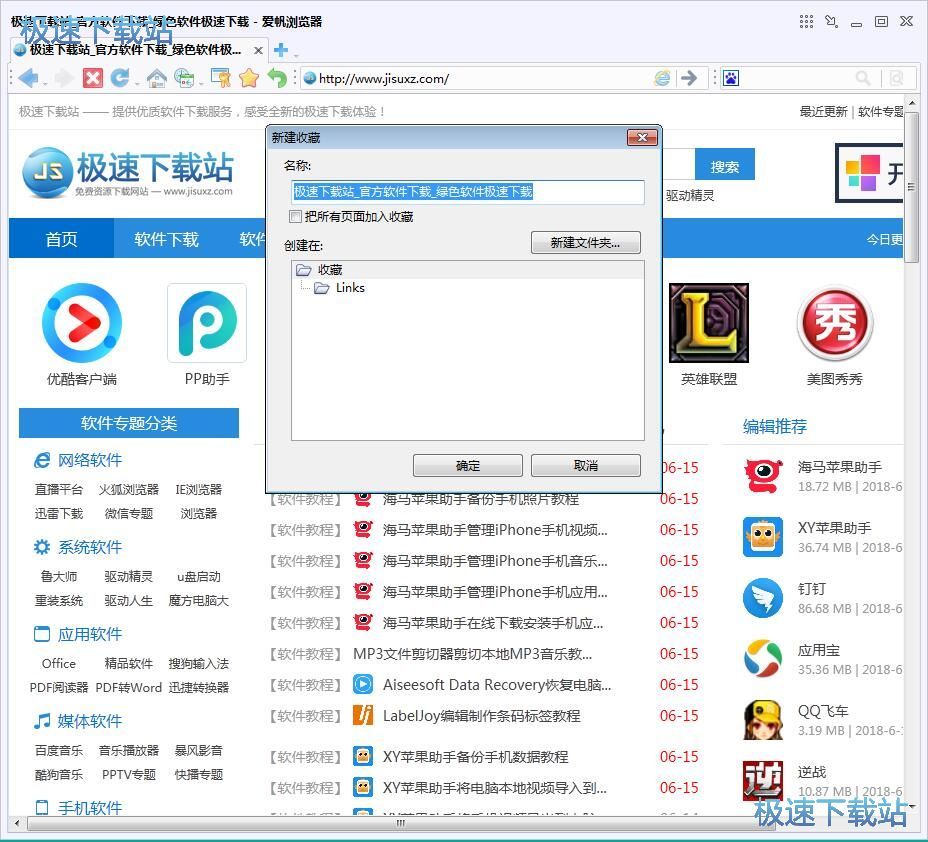Screen dimensions: 928x842
Task: Click the page search icon right of magnifier
Action: pyautogui.click(x=897, y=78)
